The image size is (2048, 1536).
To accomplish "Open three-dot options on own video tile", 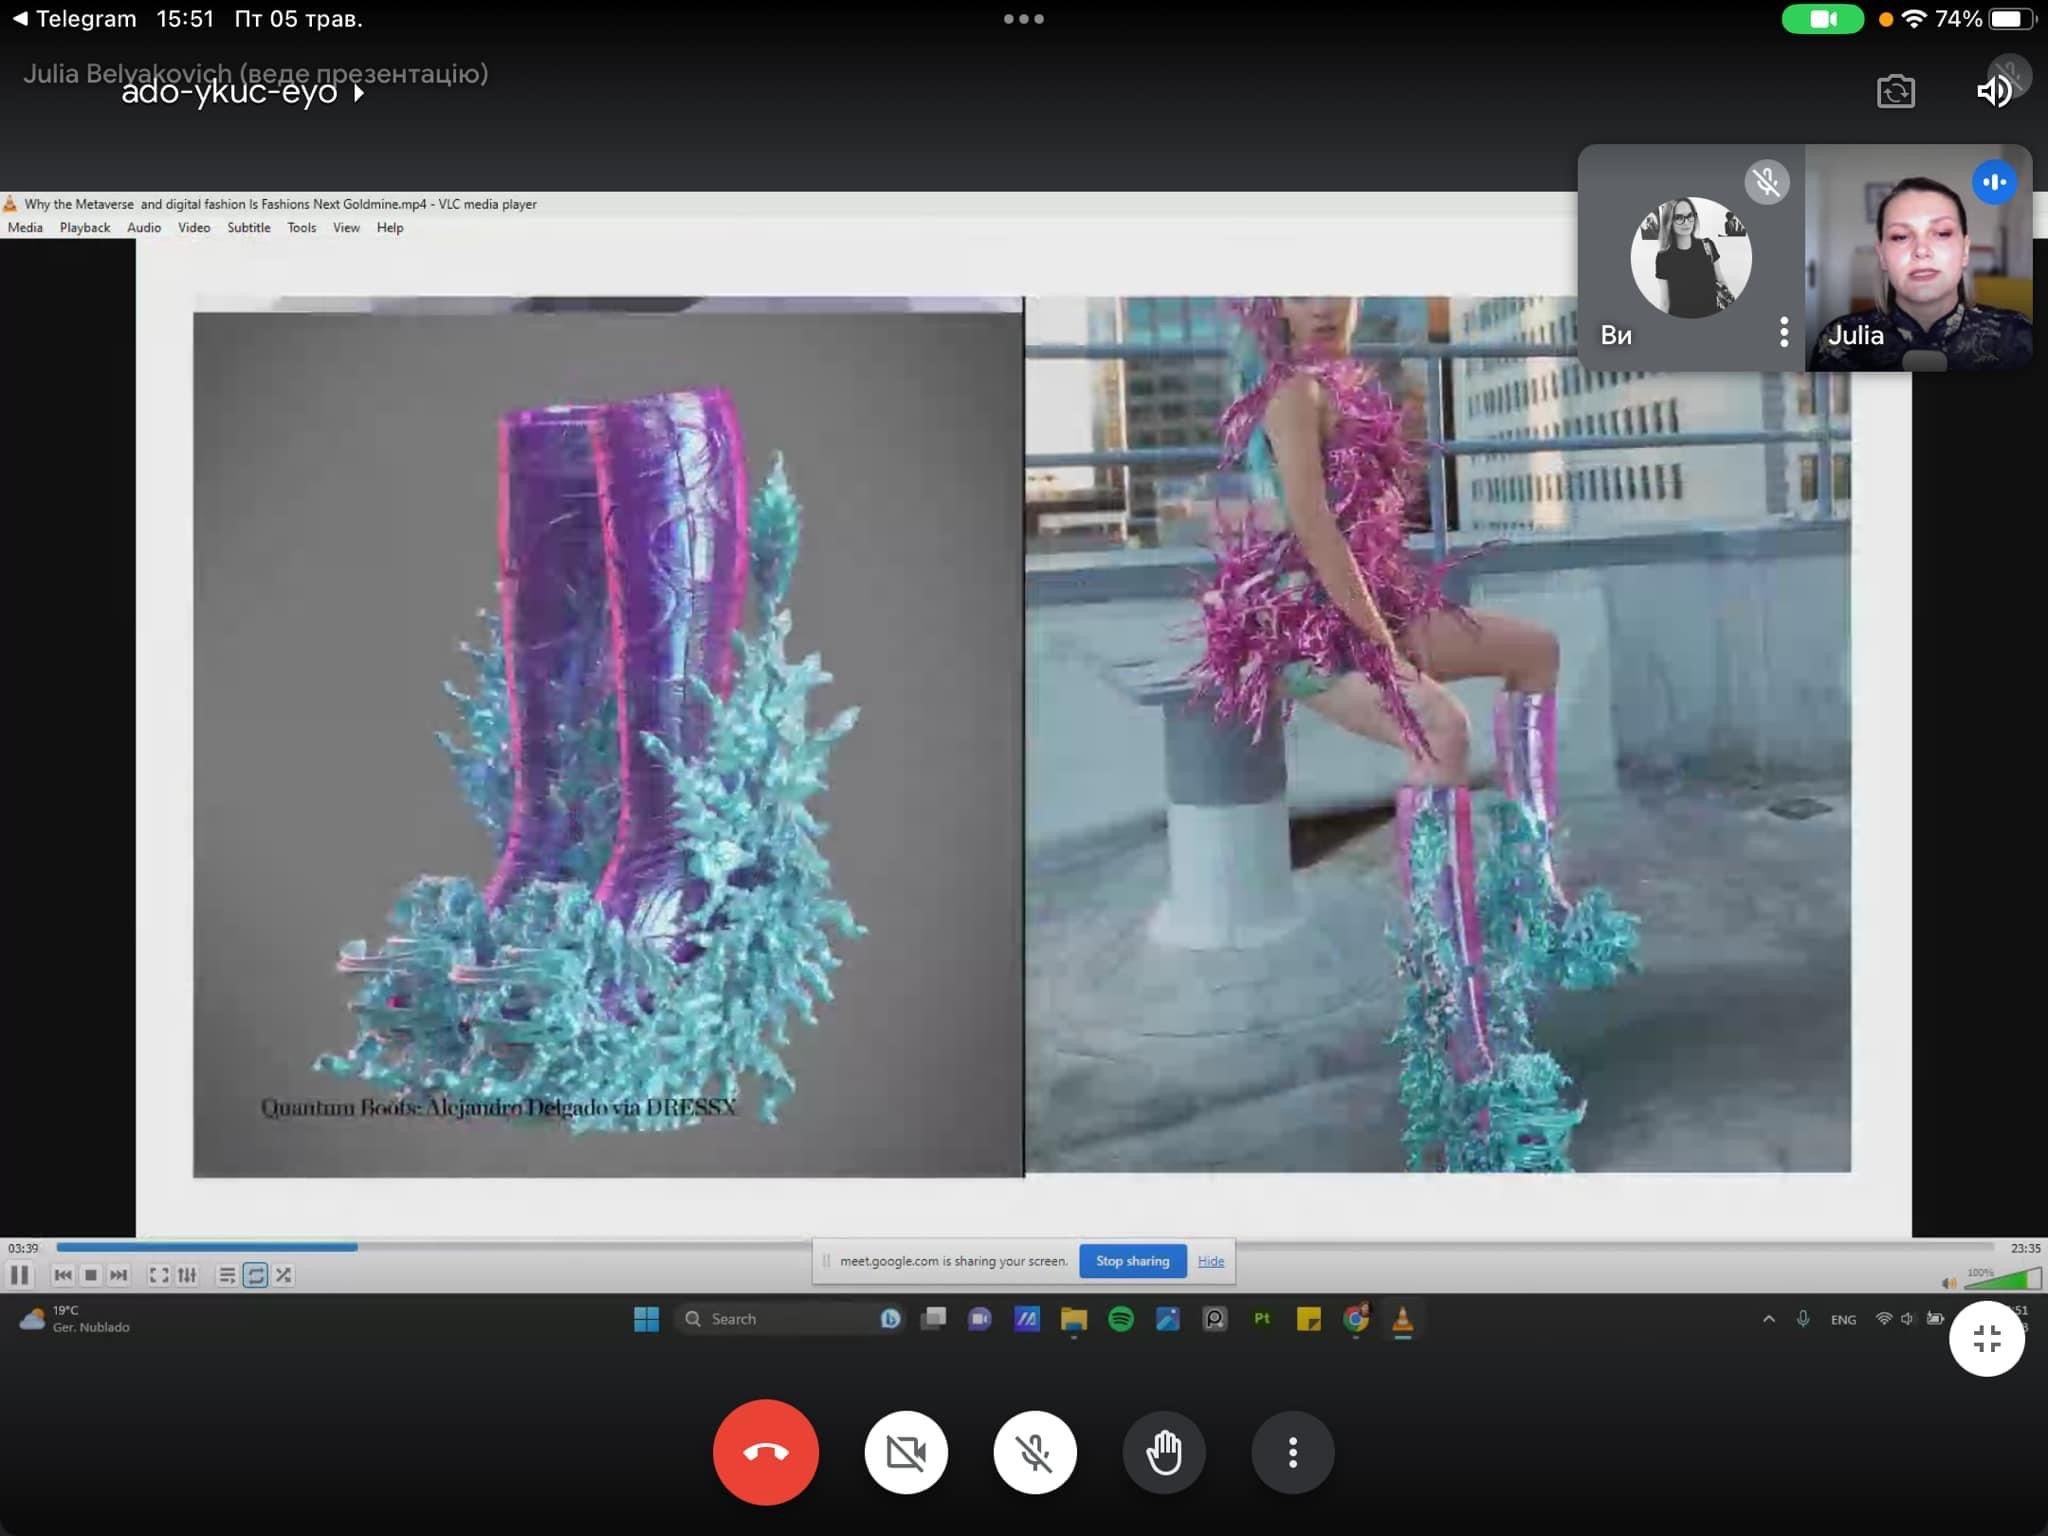I will [1783, 332].
